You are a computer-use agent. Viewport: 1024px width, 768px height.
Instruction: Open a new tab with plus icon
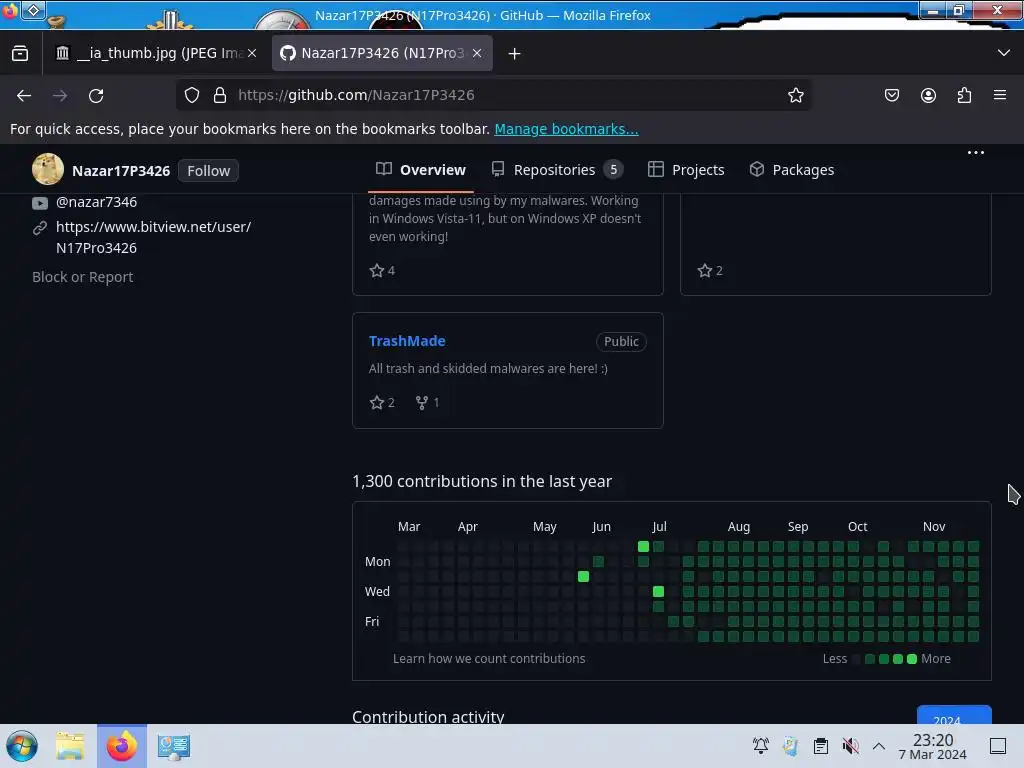click(515, 54)
